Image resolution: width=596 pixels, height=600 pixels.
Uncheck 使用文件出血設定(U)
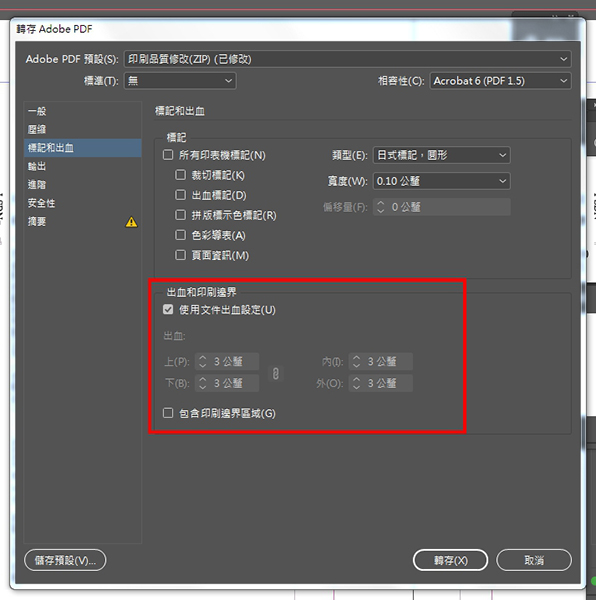(168, 309)
